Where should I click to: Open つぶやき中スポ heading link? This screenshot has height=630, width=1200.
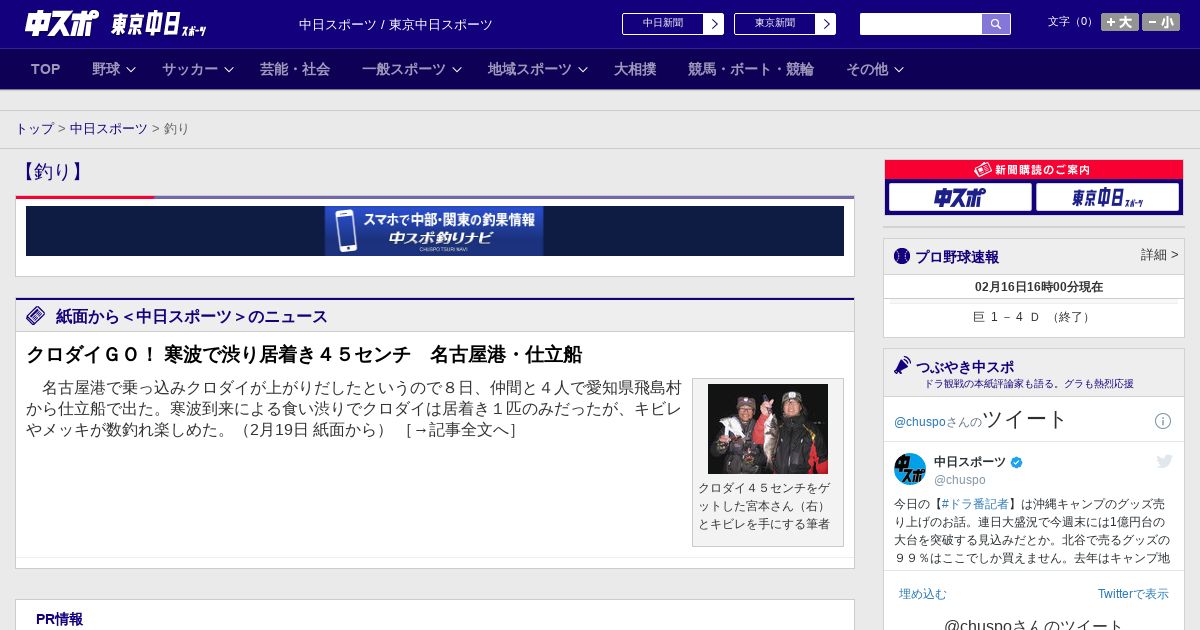tap(965, 367)
